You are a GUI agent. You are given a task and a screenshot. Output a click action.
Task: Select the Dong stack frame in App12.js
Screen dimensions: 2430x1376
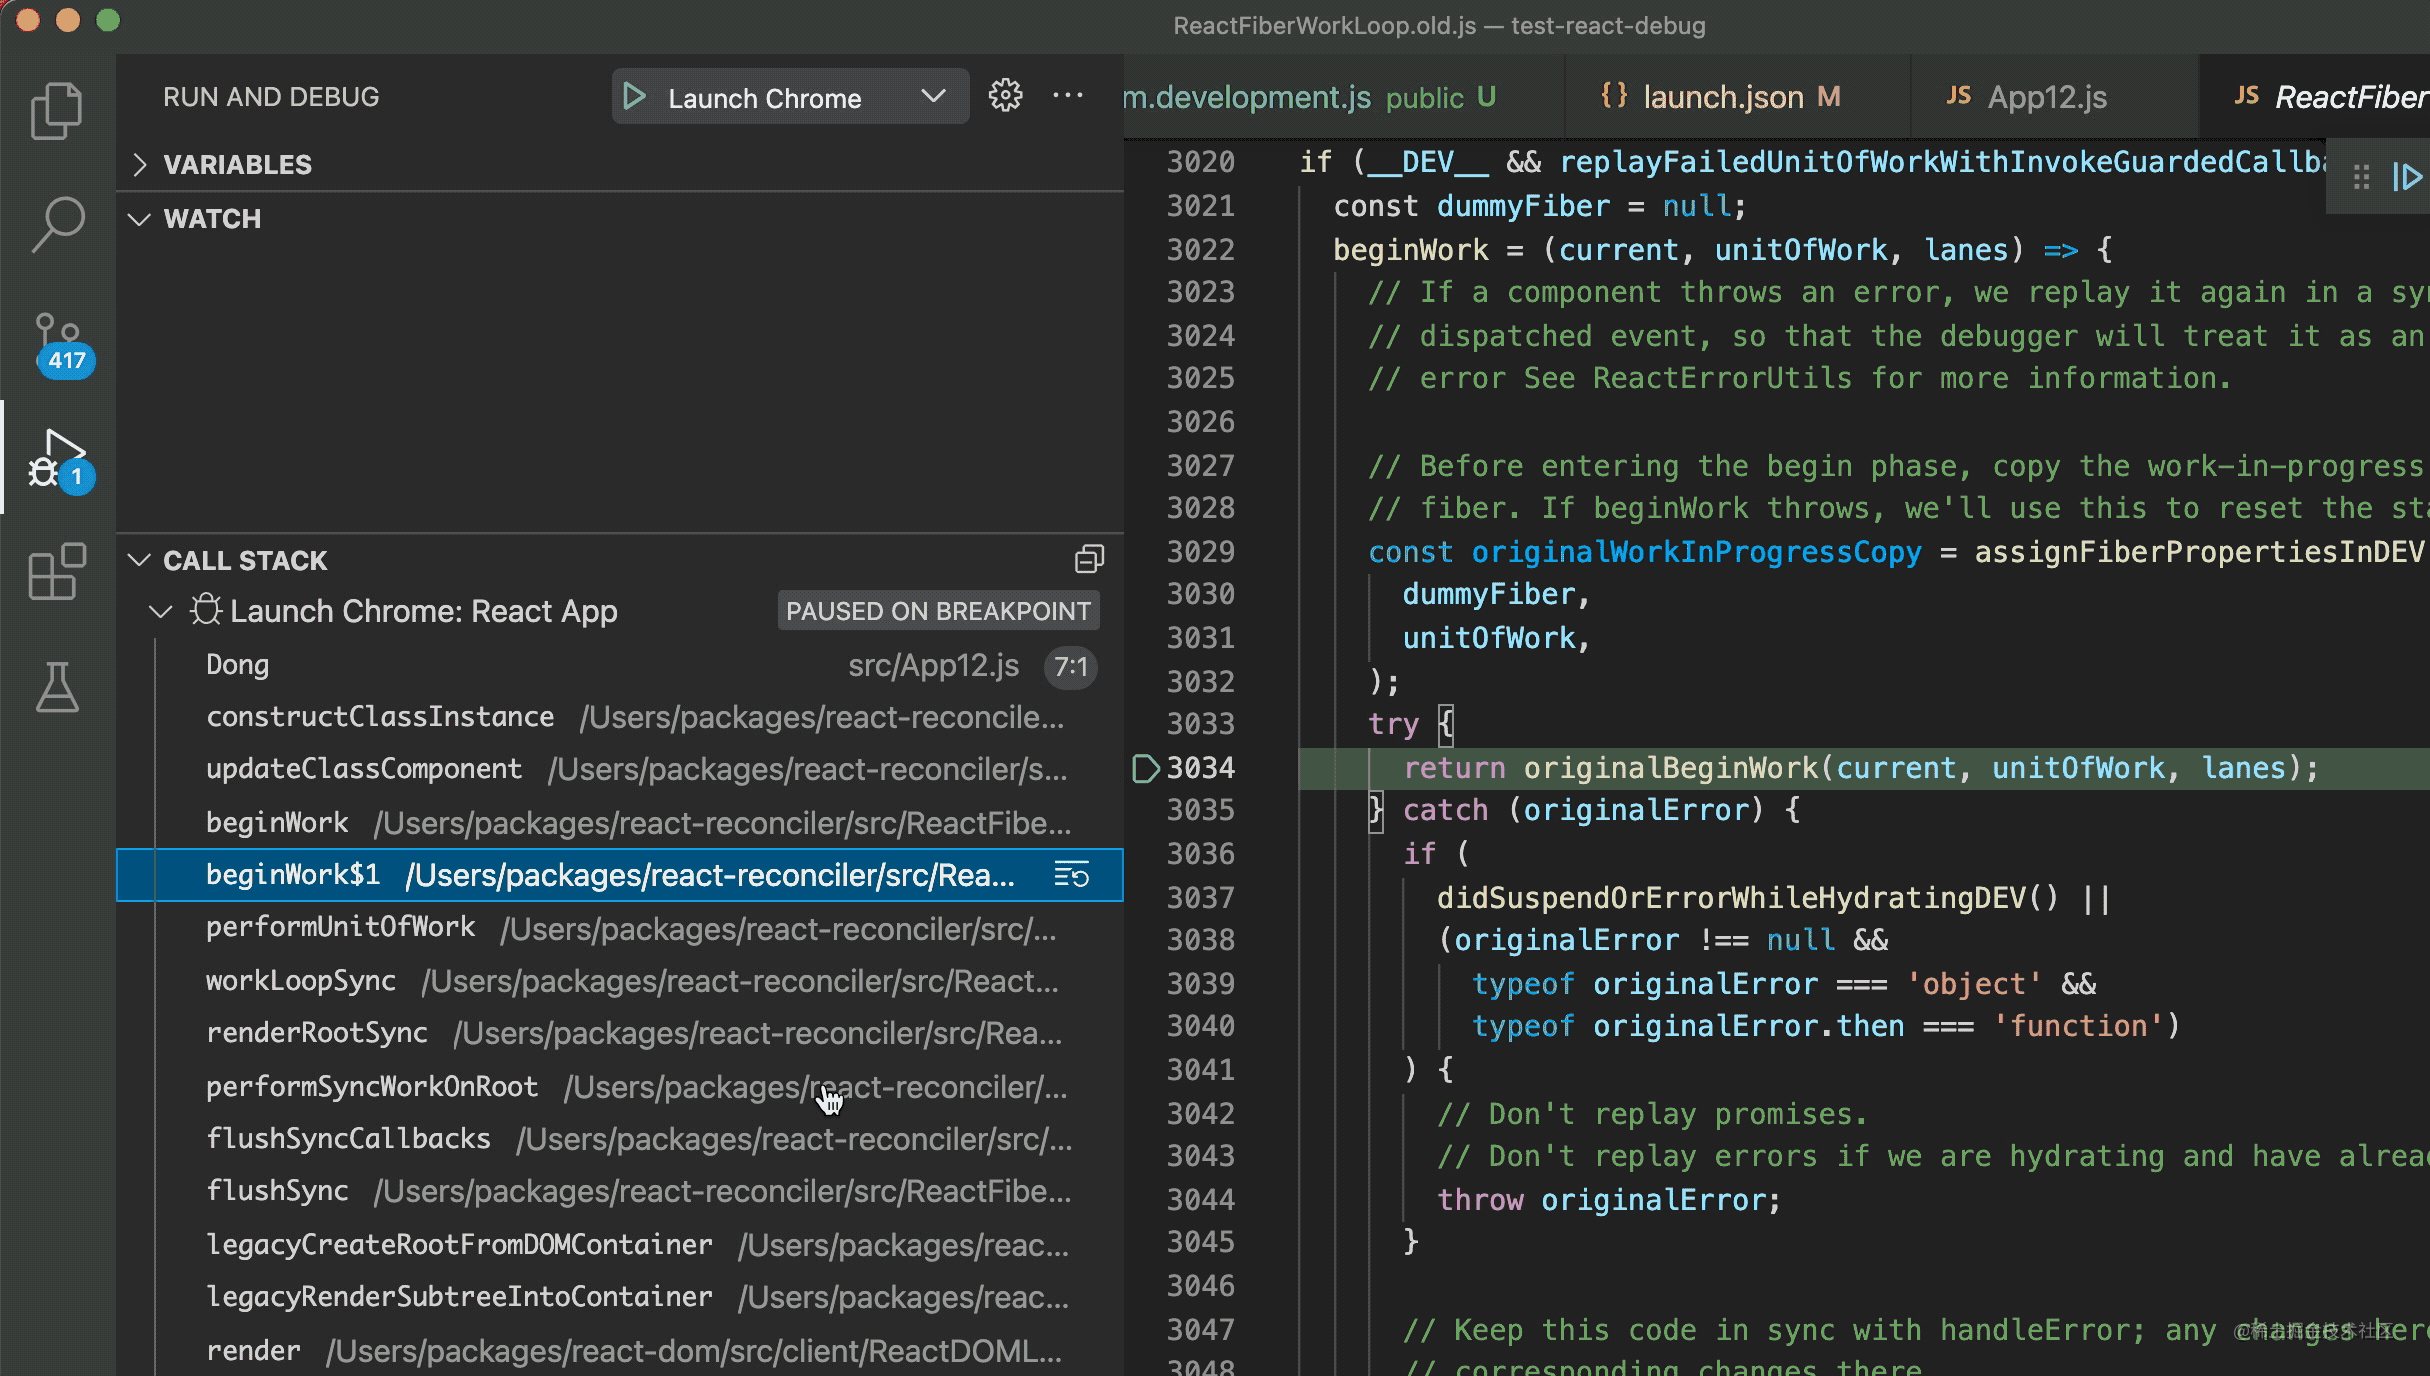237,665
